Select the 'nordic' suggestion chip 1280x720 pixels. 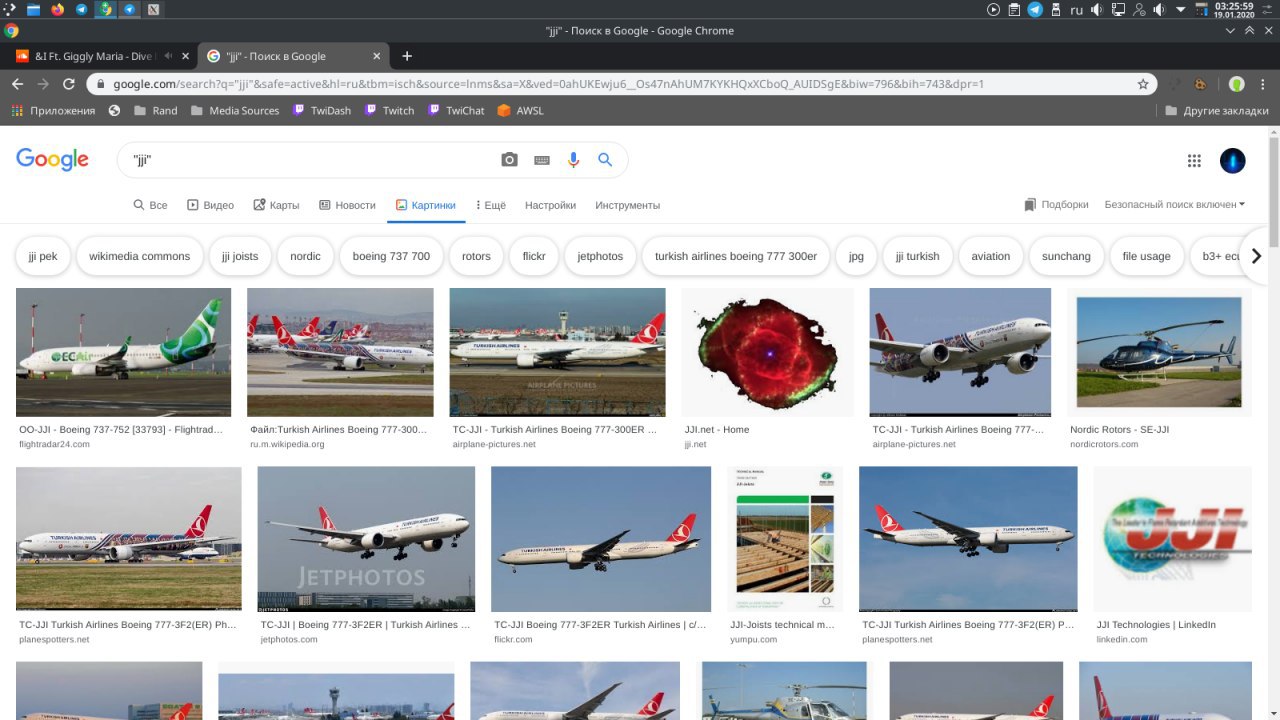305,256
